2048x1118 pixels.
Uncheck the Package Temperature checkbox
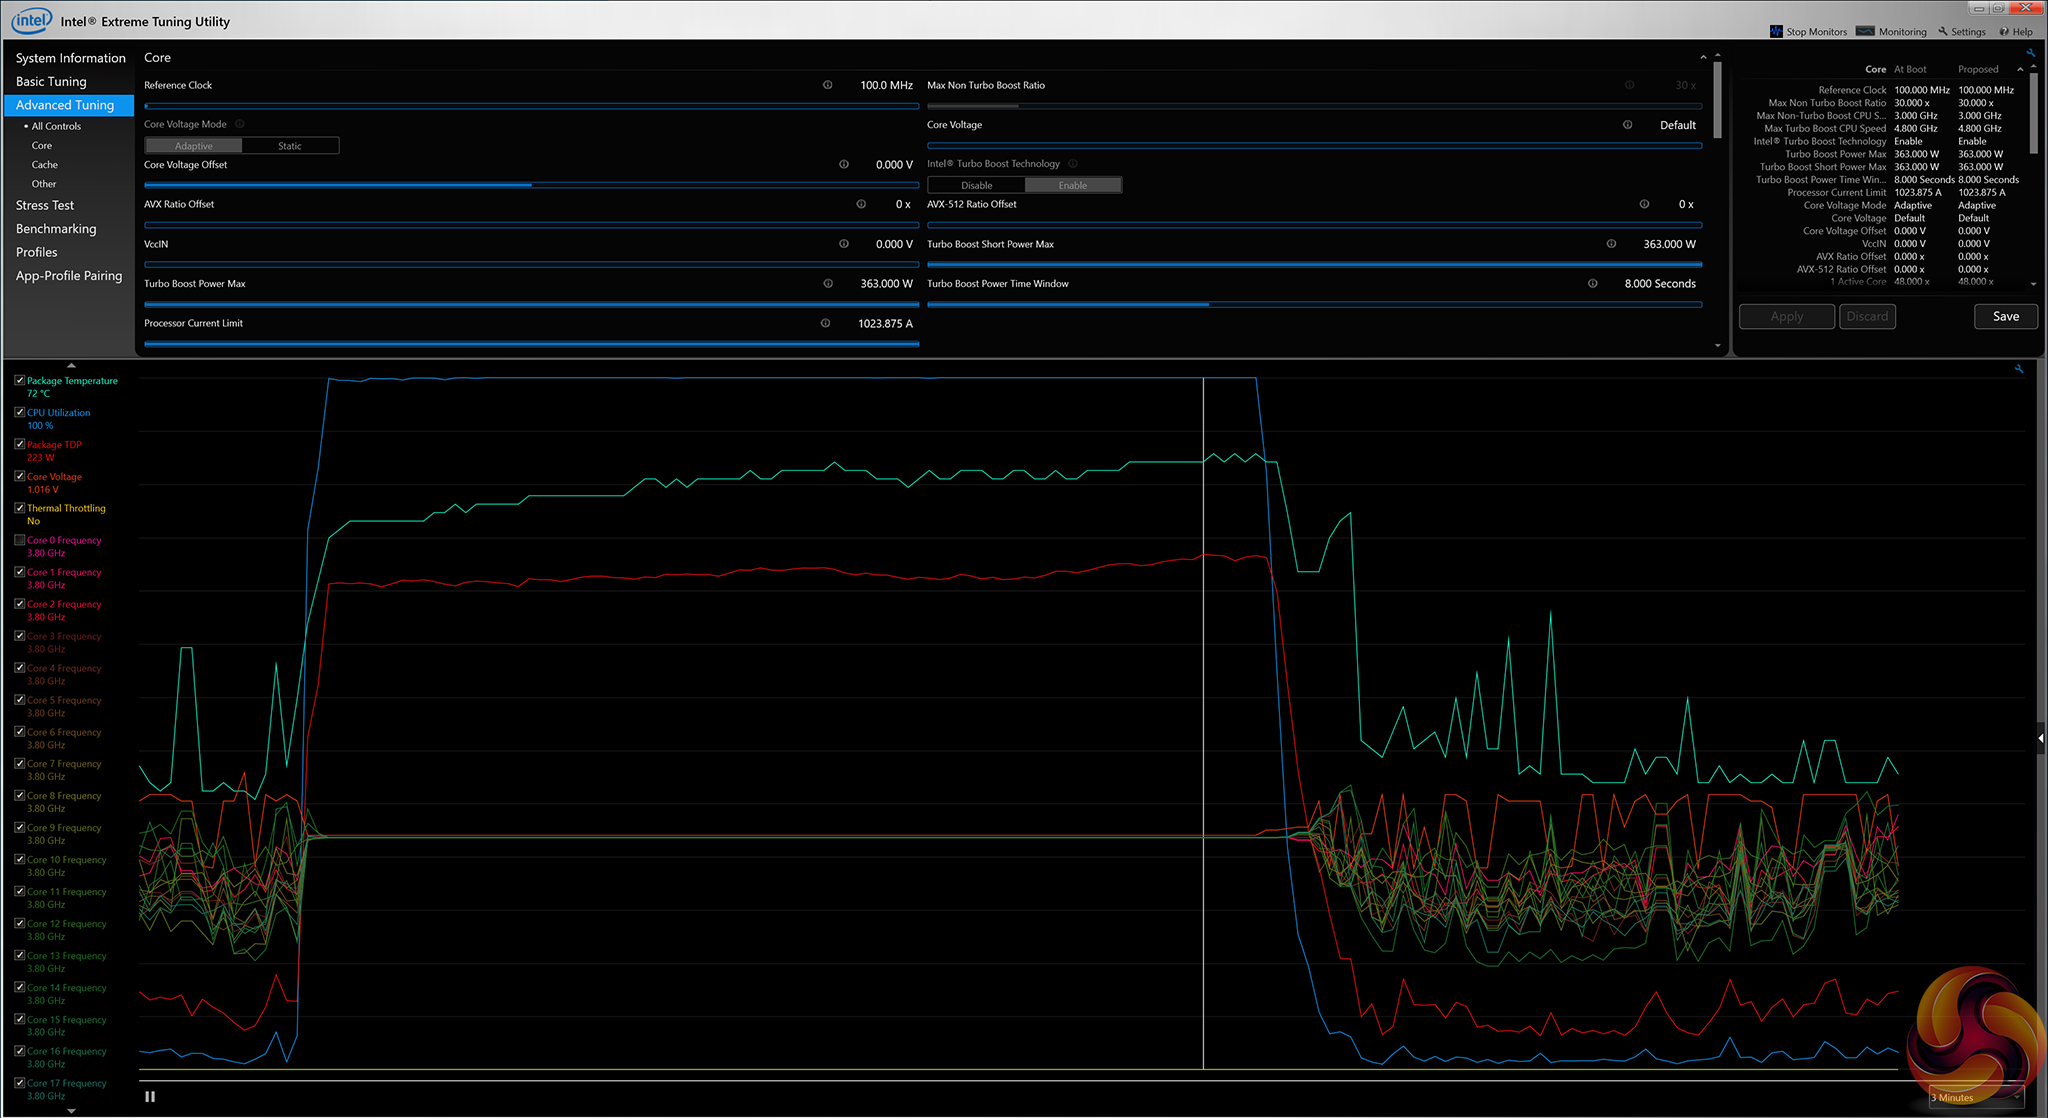[20, 381]
